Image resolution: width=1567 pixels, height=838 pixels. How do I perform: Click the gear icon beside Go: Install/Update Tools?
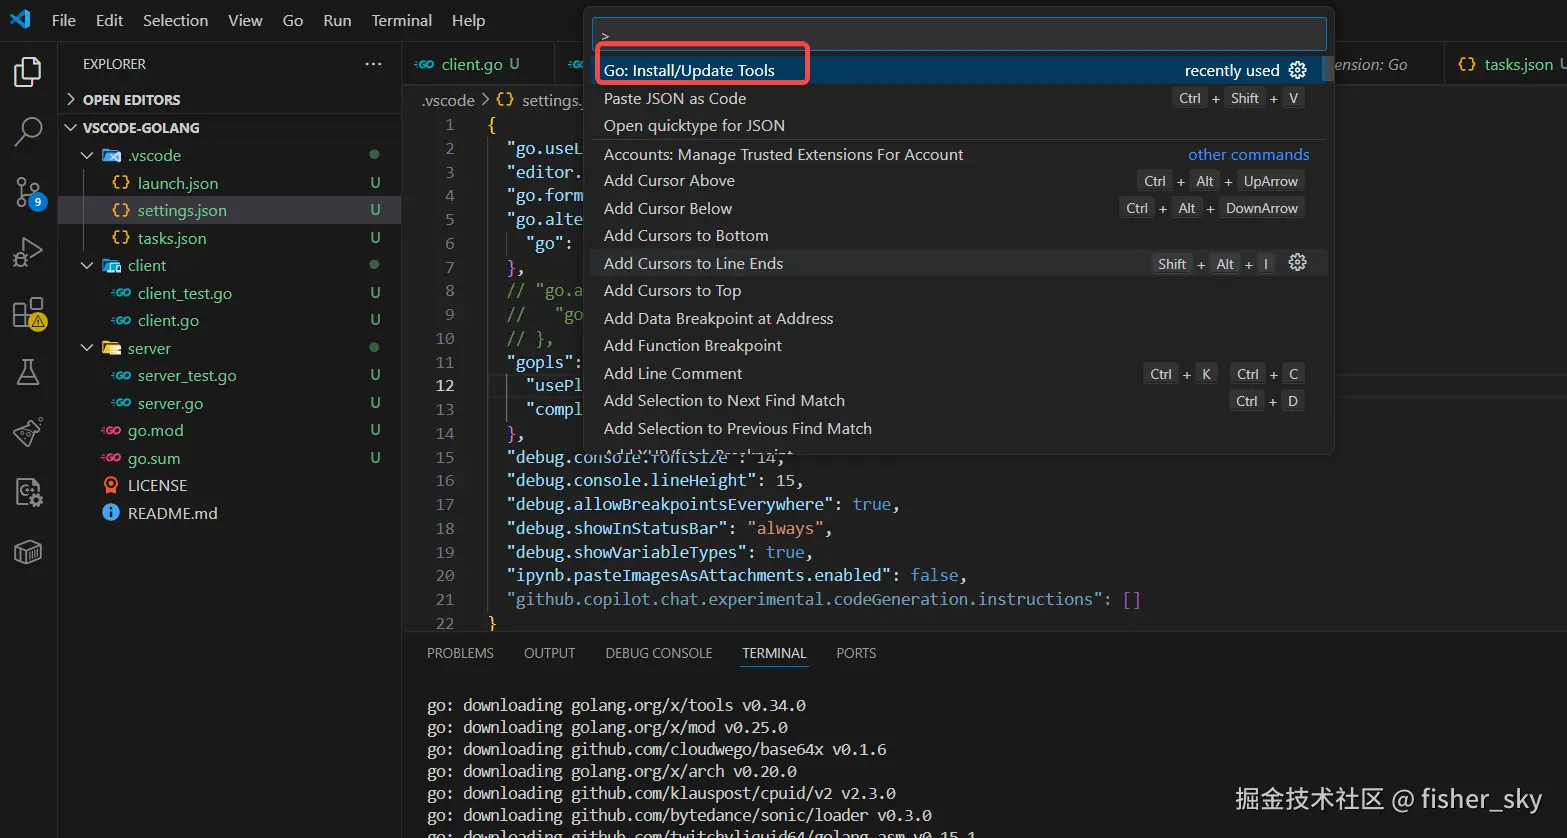pos(1297,70)
